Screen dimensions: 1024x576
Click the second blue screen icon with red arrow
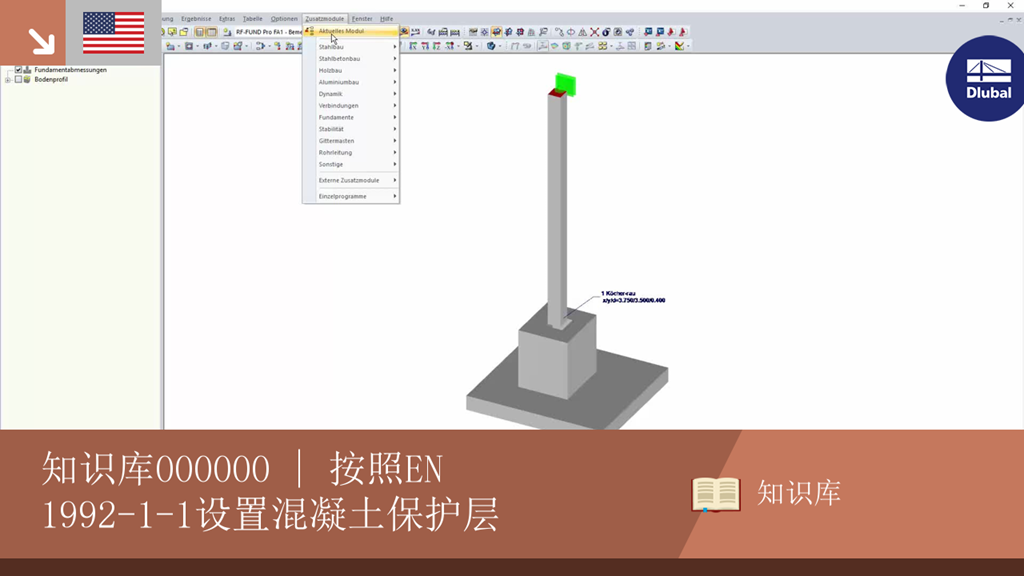tap(660, 32)
